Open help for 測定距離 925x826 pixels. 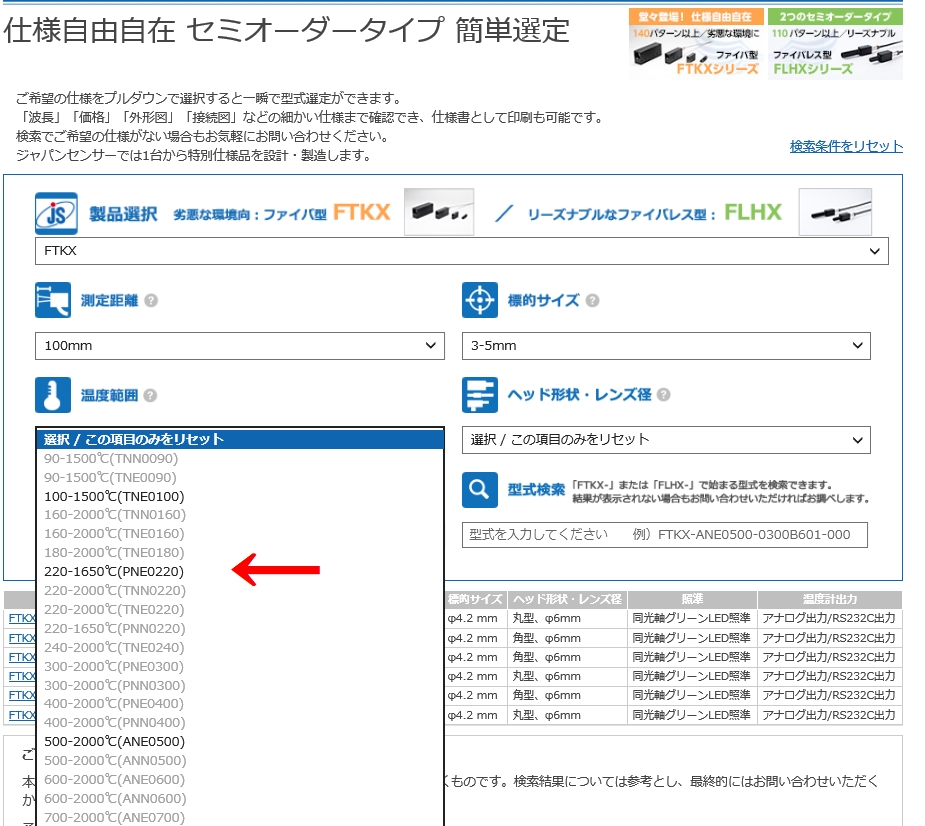pos(151,301)
